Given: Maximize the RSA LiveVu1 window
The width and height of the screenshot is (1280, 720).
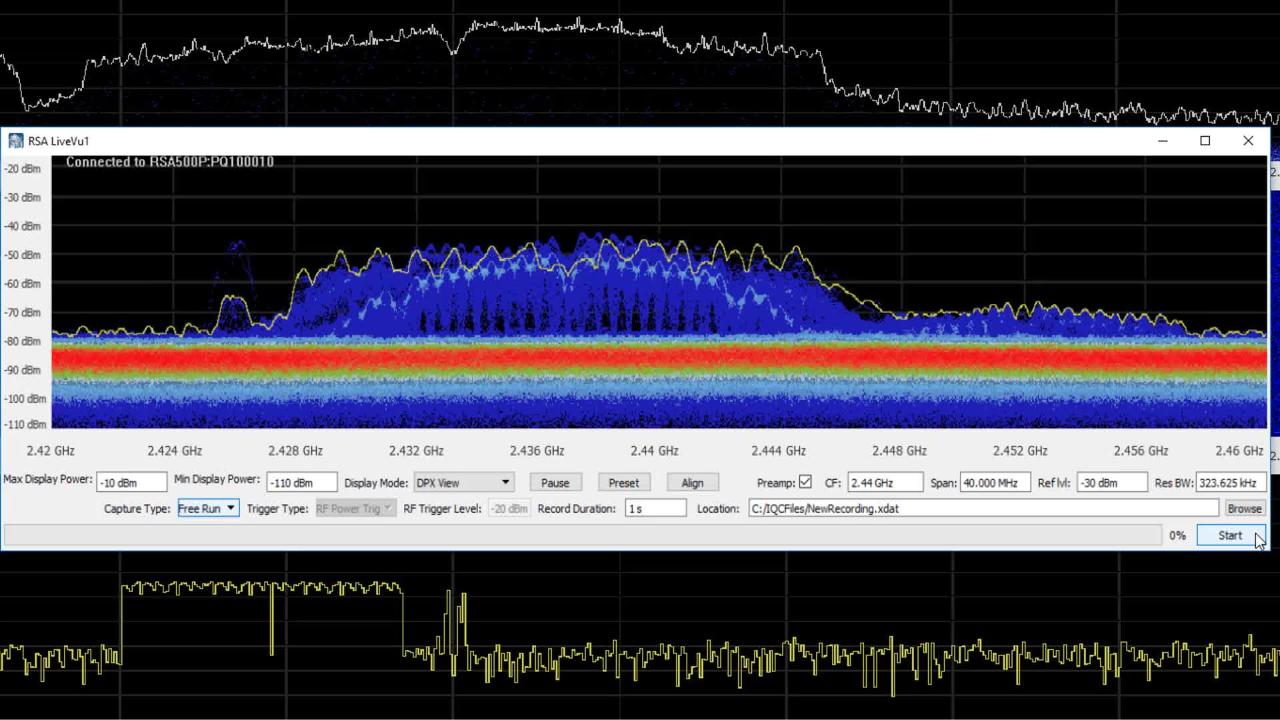Looking at the screenshot, I should pyautogui.click(x=1205, y=141).
